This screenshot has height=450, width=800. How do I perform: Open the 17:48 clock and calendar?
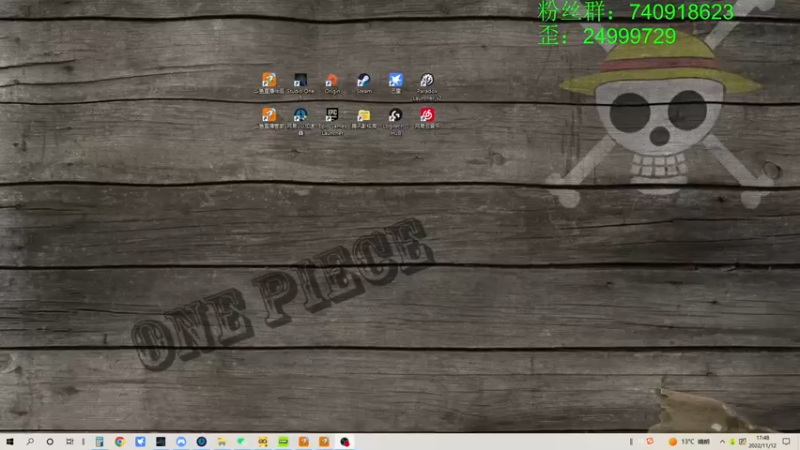[762, 441]
